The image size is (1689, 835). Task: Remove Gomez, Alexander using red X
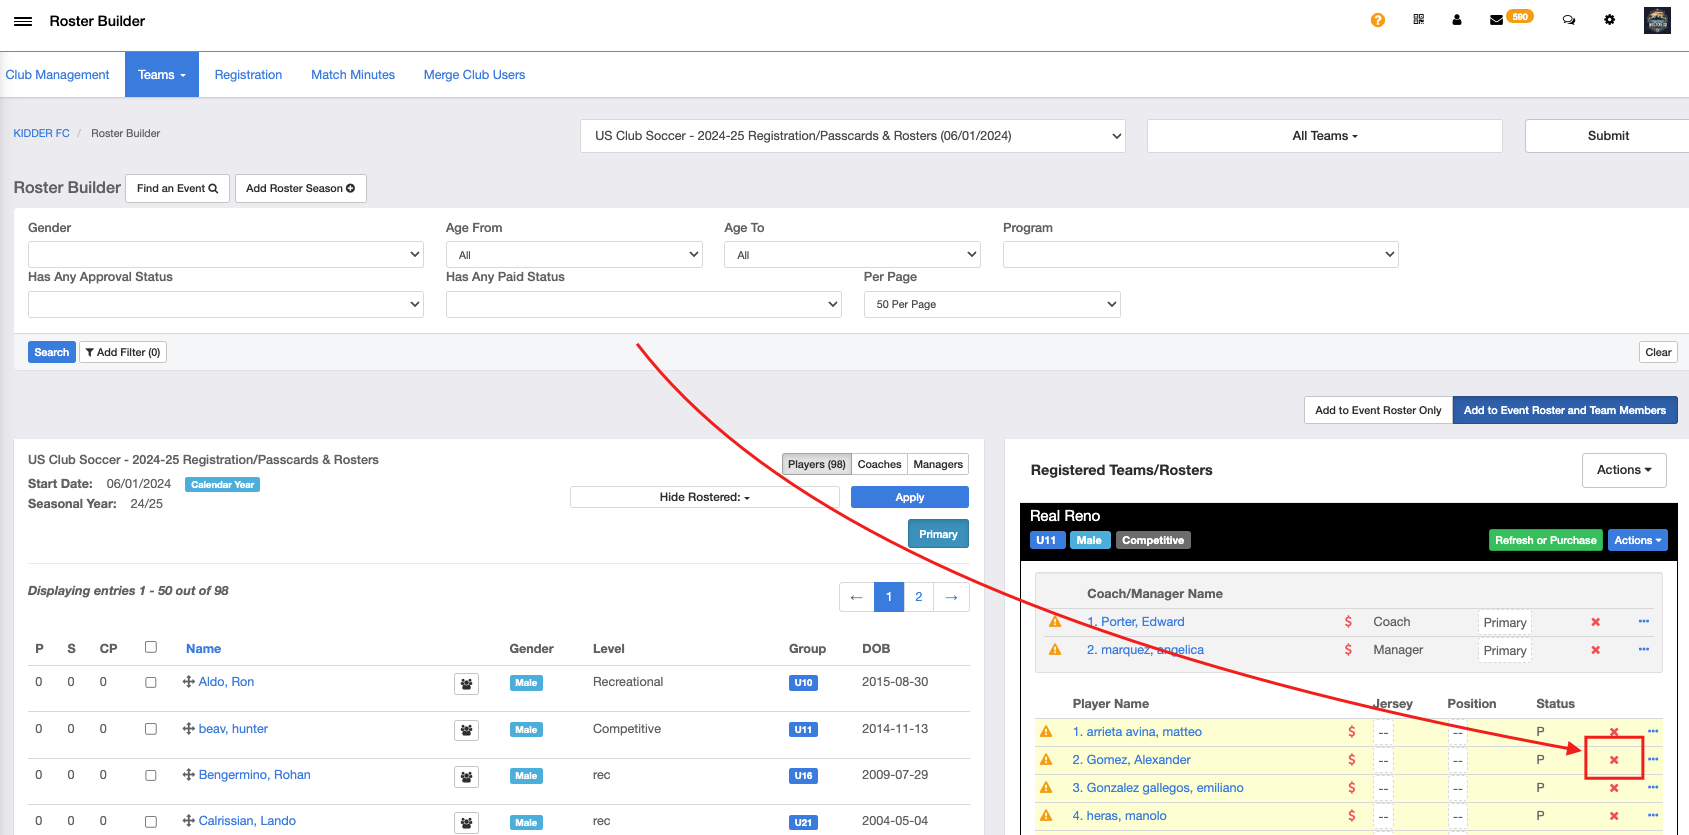pyautogui.click(x=1613, y=760)
